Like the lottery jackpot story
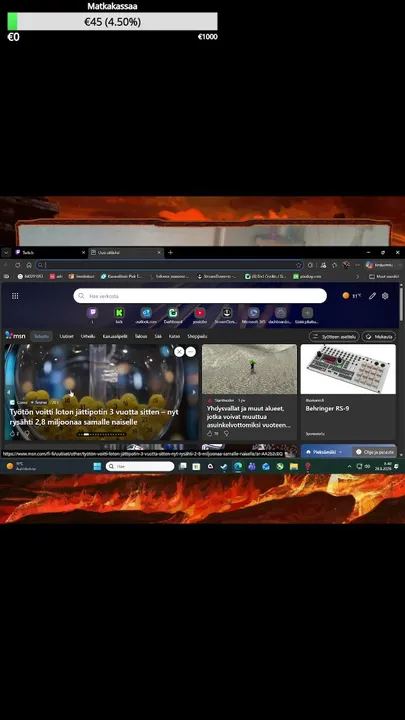This screenshot has height=720, width=405. [14, 433]
